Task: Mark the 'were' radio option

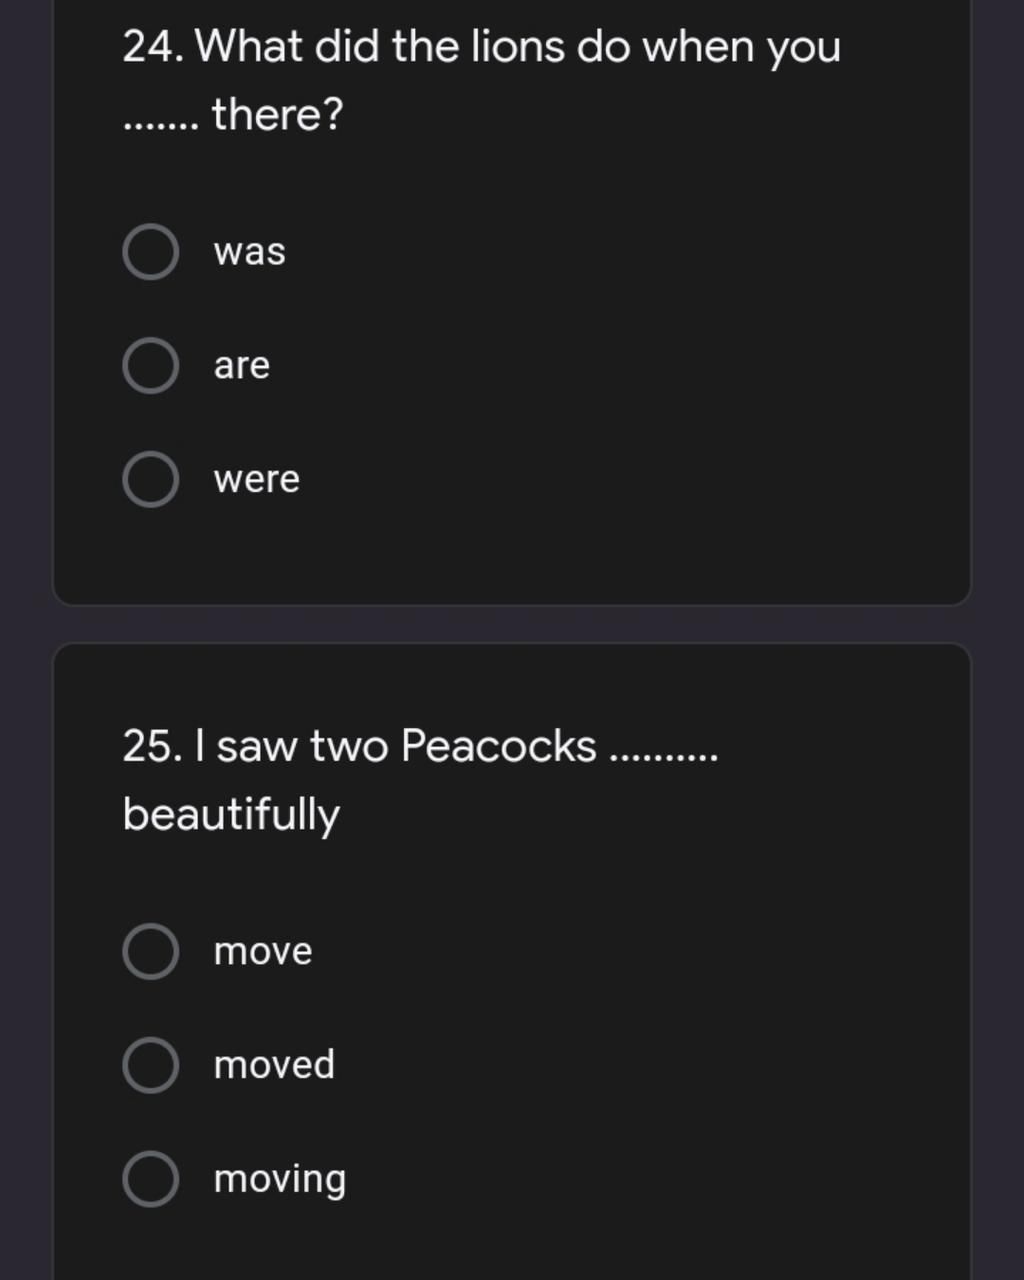Action: coord(151,480)
